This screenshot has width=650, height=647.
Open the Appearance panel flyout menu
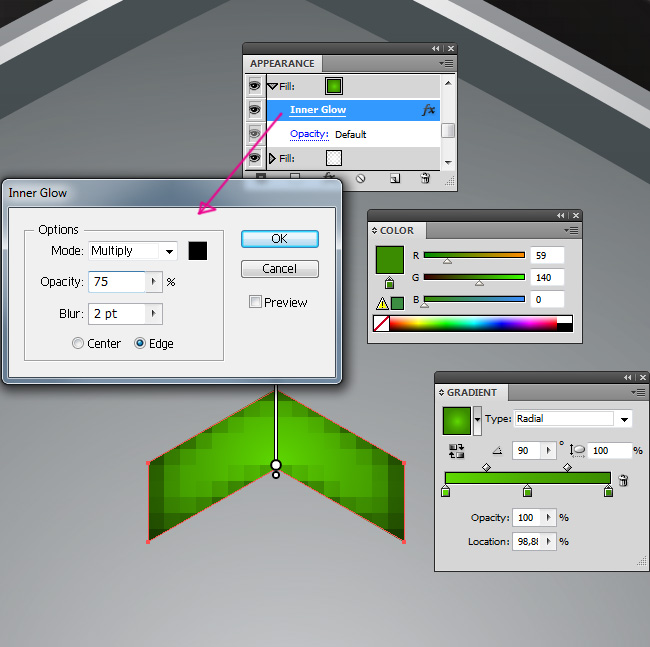pyautogui.click(x=446, y=64)
